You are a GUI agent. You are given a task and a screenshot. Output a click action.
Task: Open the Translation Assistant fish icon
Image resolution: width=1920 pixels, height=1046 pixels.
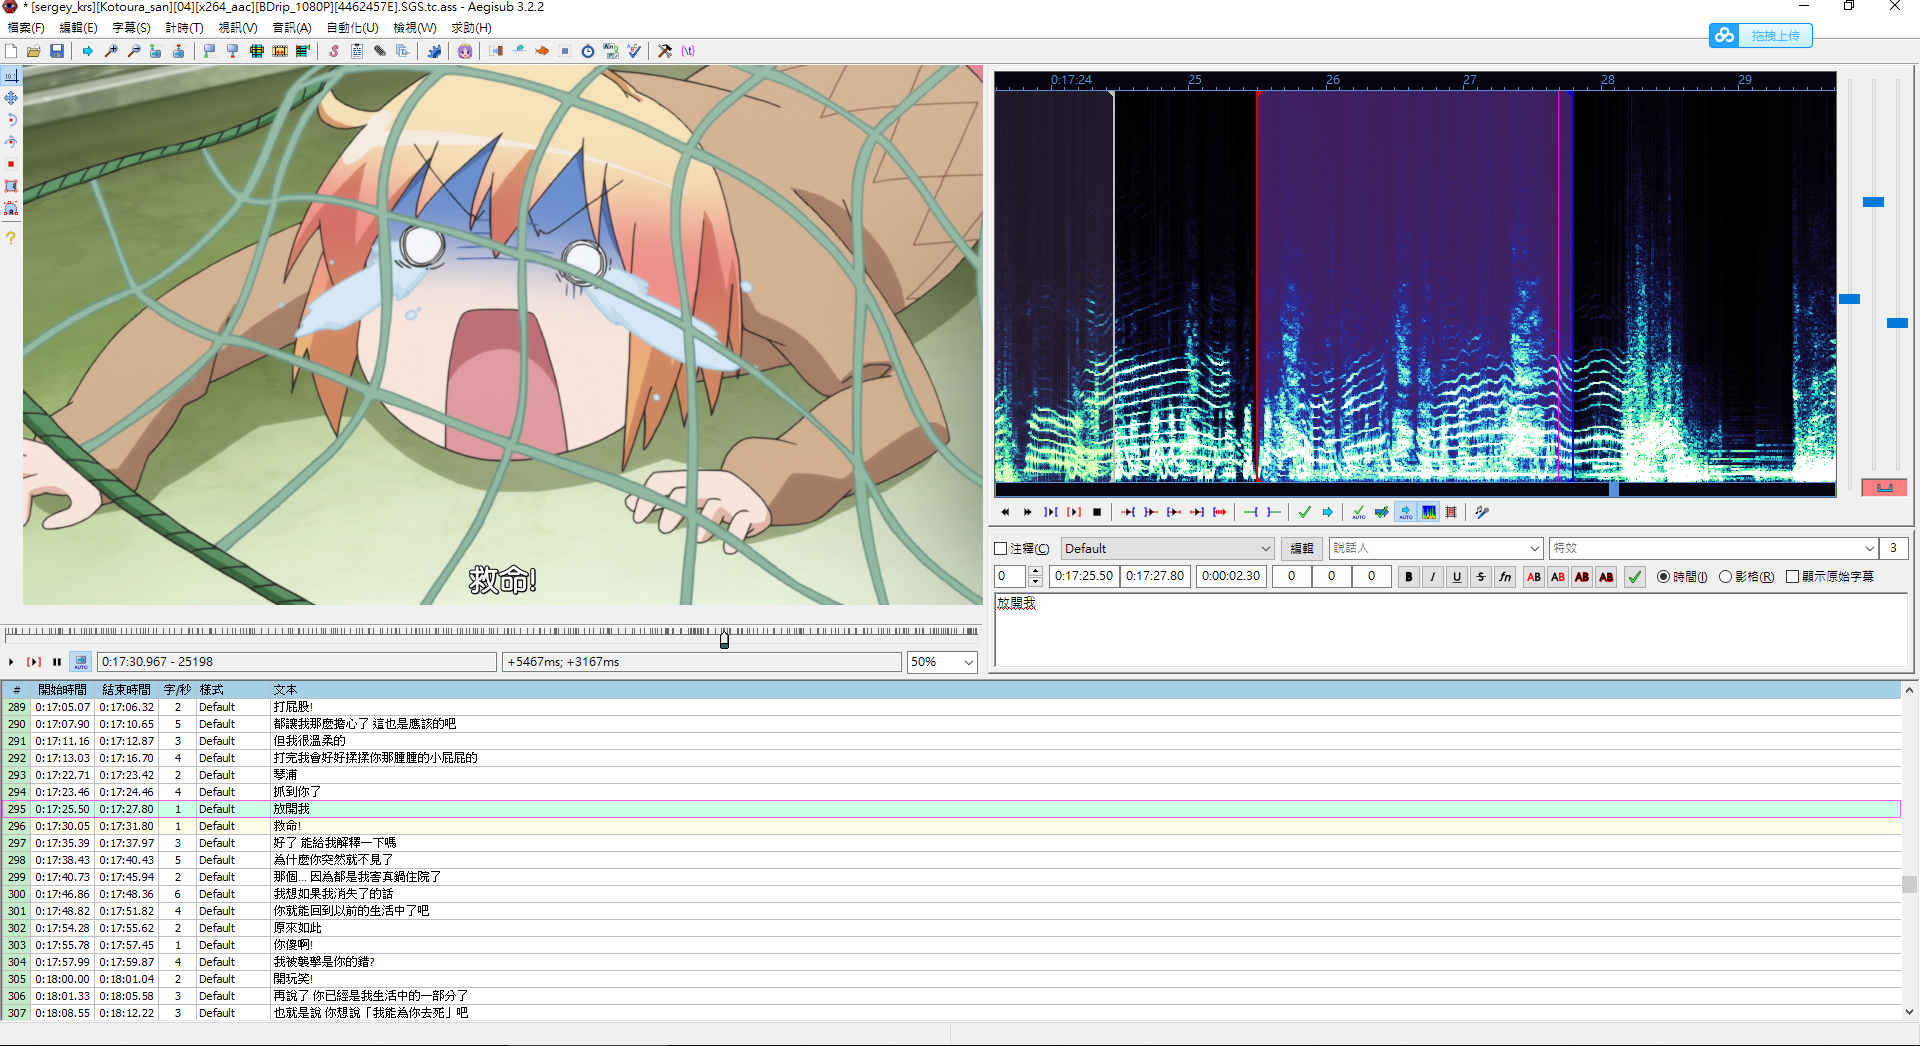click(x=542, y=51)
